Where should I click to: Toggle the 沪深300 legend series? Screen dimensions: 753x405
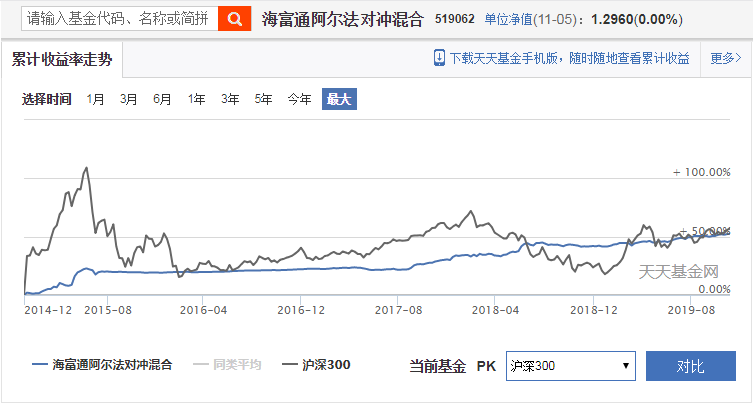coord(316,365)
